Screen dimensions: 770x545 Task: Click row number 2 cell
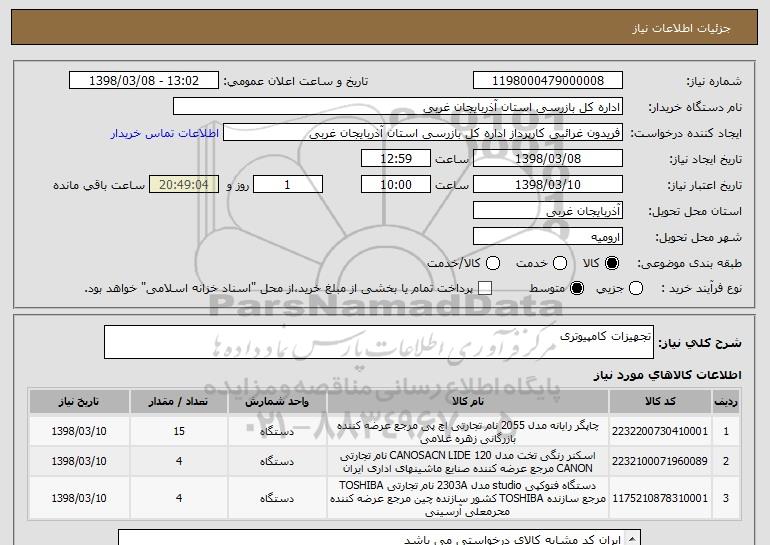(x=726, y=462)
